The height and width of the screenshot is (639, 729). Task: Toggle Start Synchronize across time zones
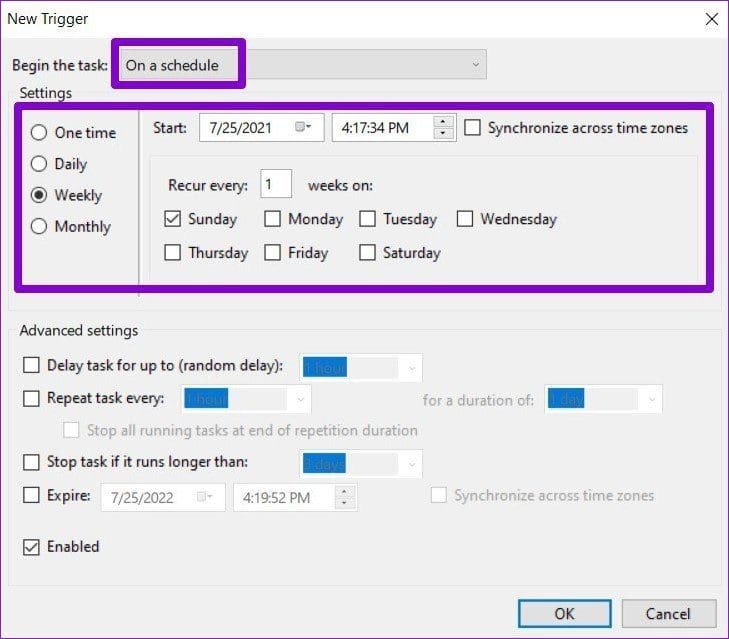(x=472, y=127)
